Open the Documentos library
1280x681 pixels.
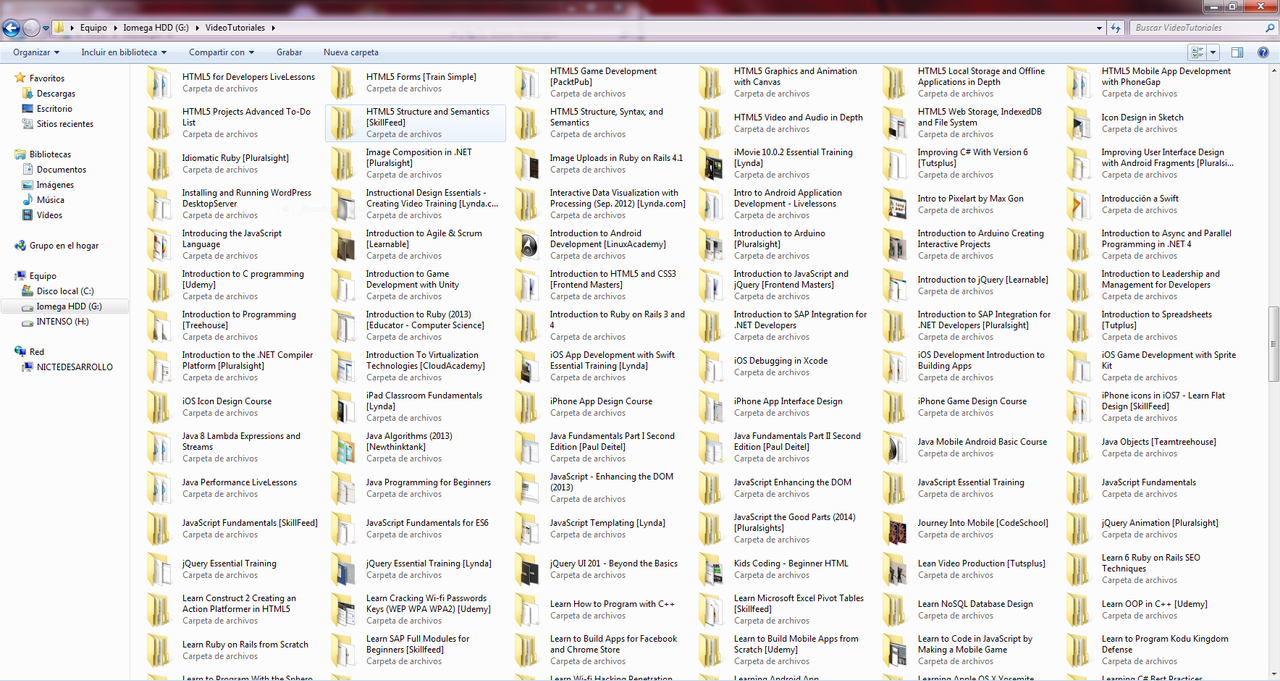[x=62, y=169]
